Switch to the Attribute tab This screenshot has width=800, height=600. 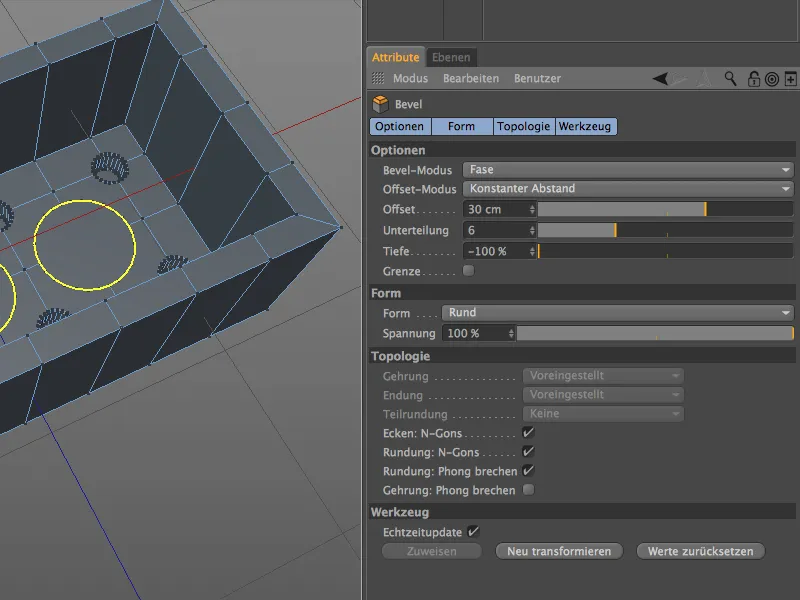click(x=395, y=57)
